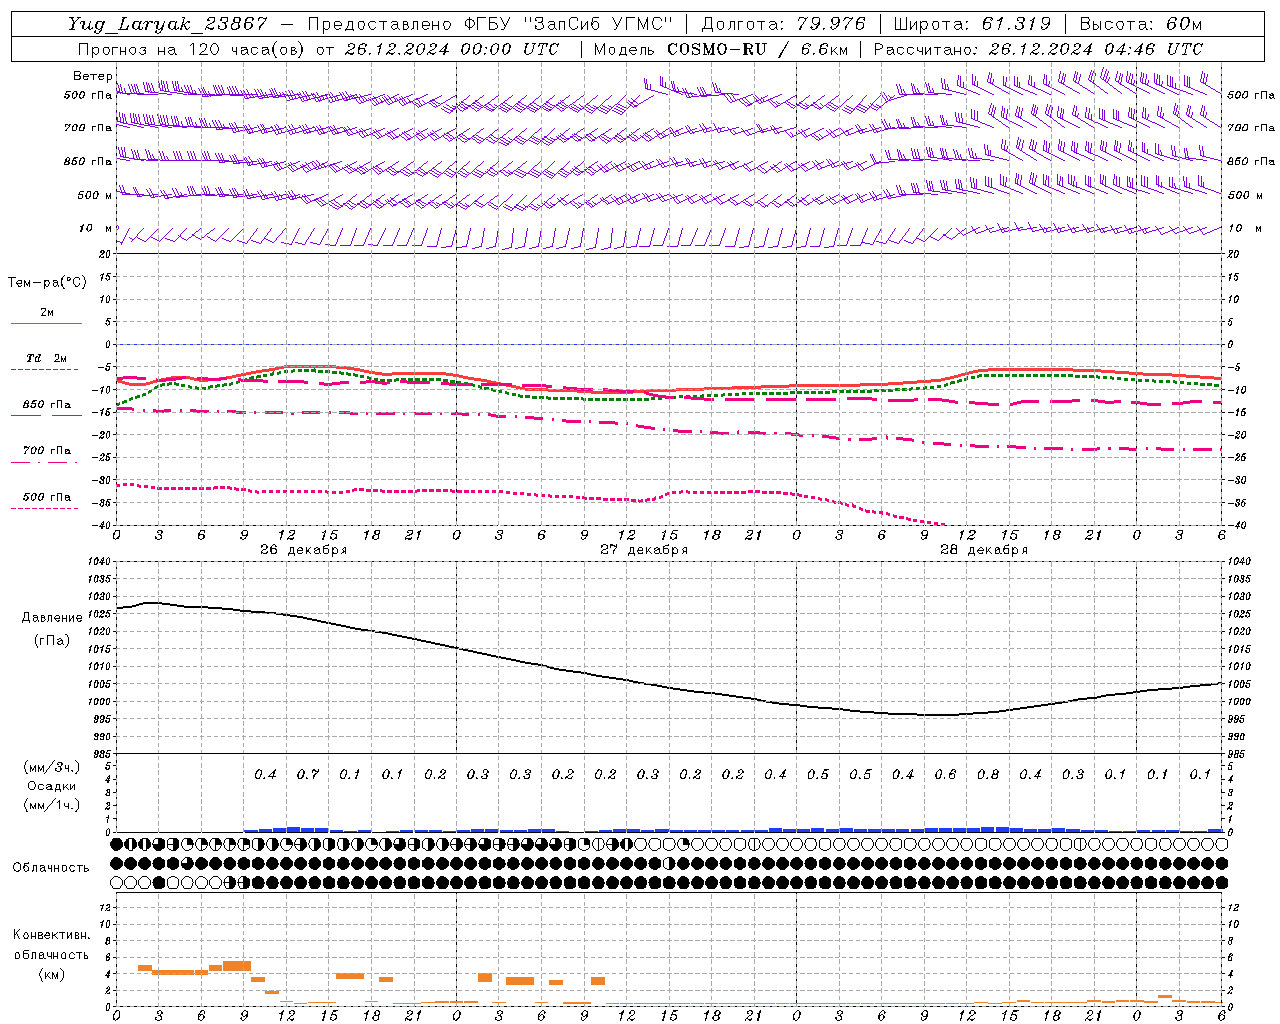Click the 500 гПа temperature legend entry
The width and height of the screenshot is (1280, 1024).
pyautogui.click(x=47, y=497)
